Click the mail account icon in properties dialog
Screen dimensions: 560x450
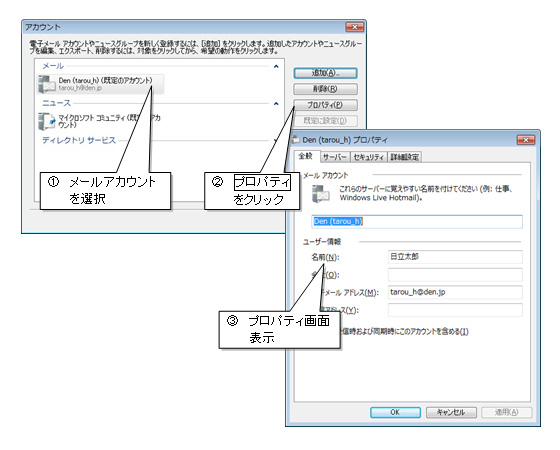[320, 194]
